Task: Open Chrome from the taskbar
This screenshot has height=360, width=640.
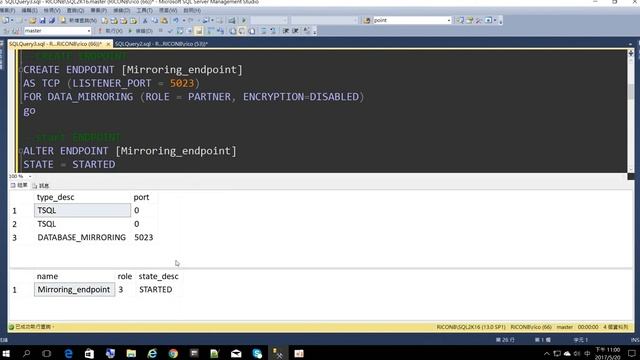Action: pos(173,353)
